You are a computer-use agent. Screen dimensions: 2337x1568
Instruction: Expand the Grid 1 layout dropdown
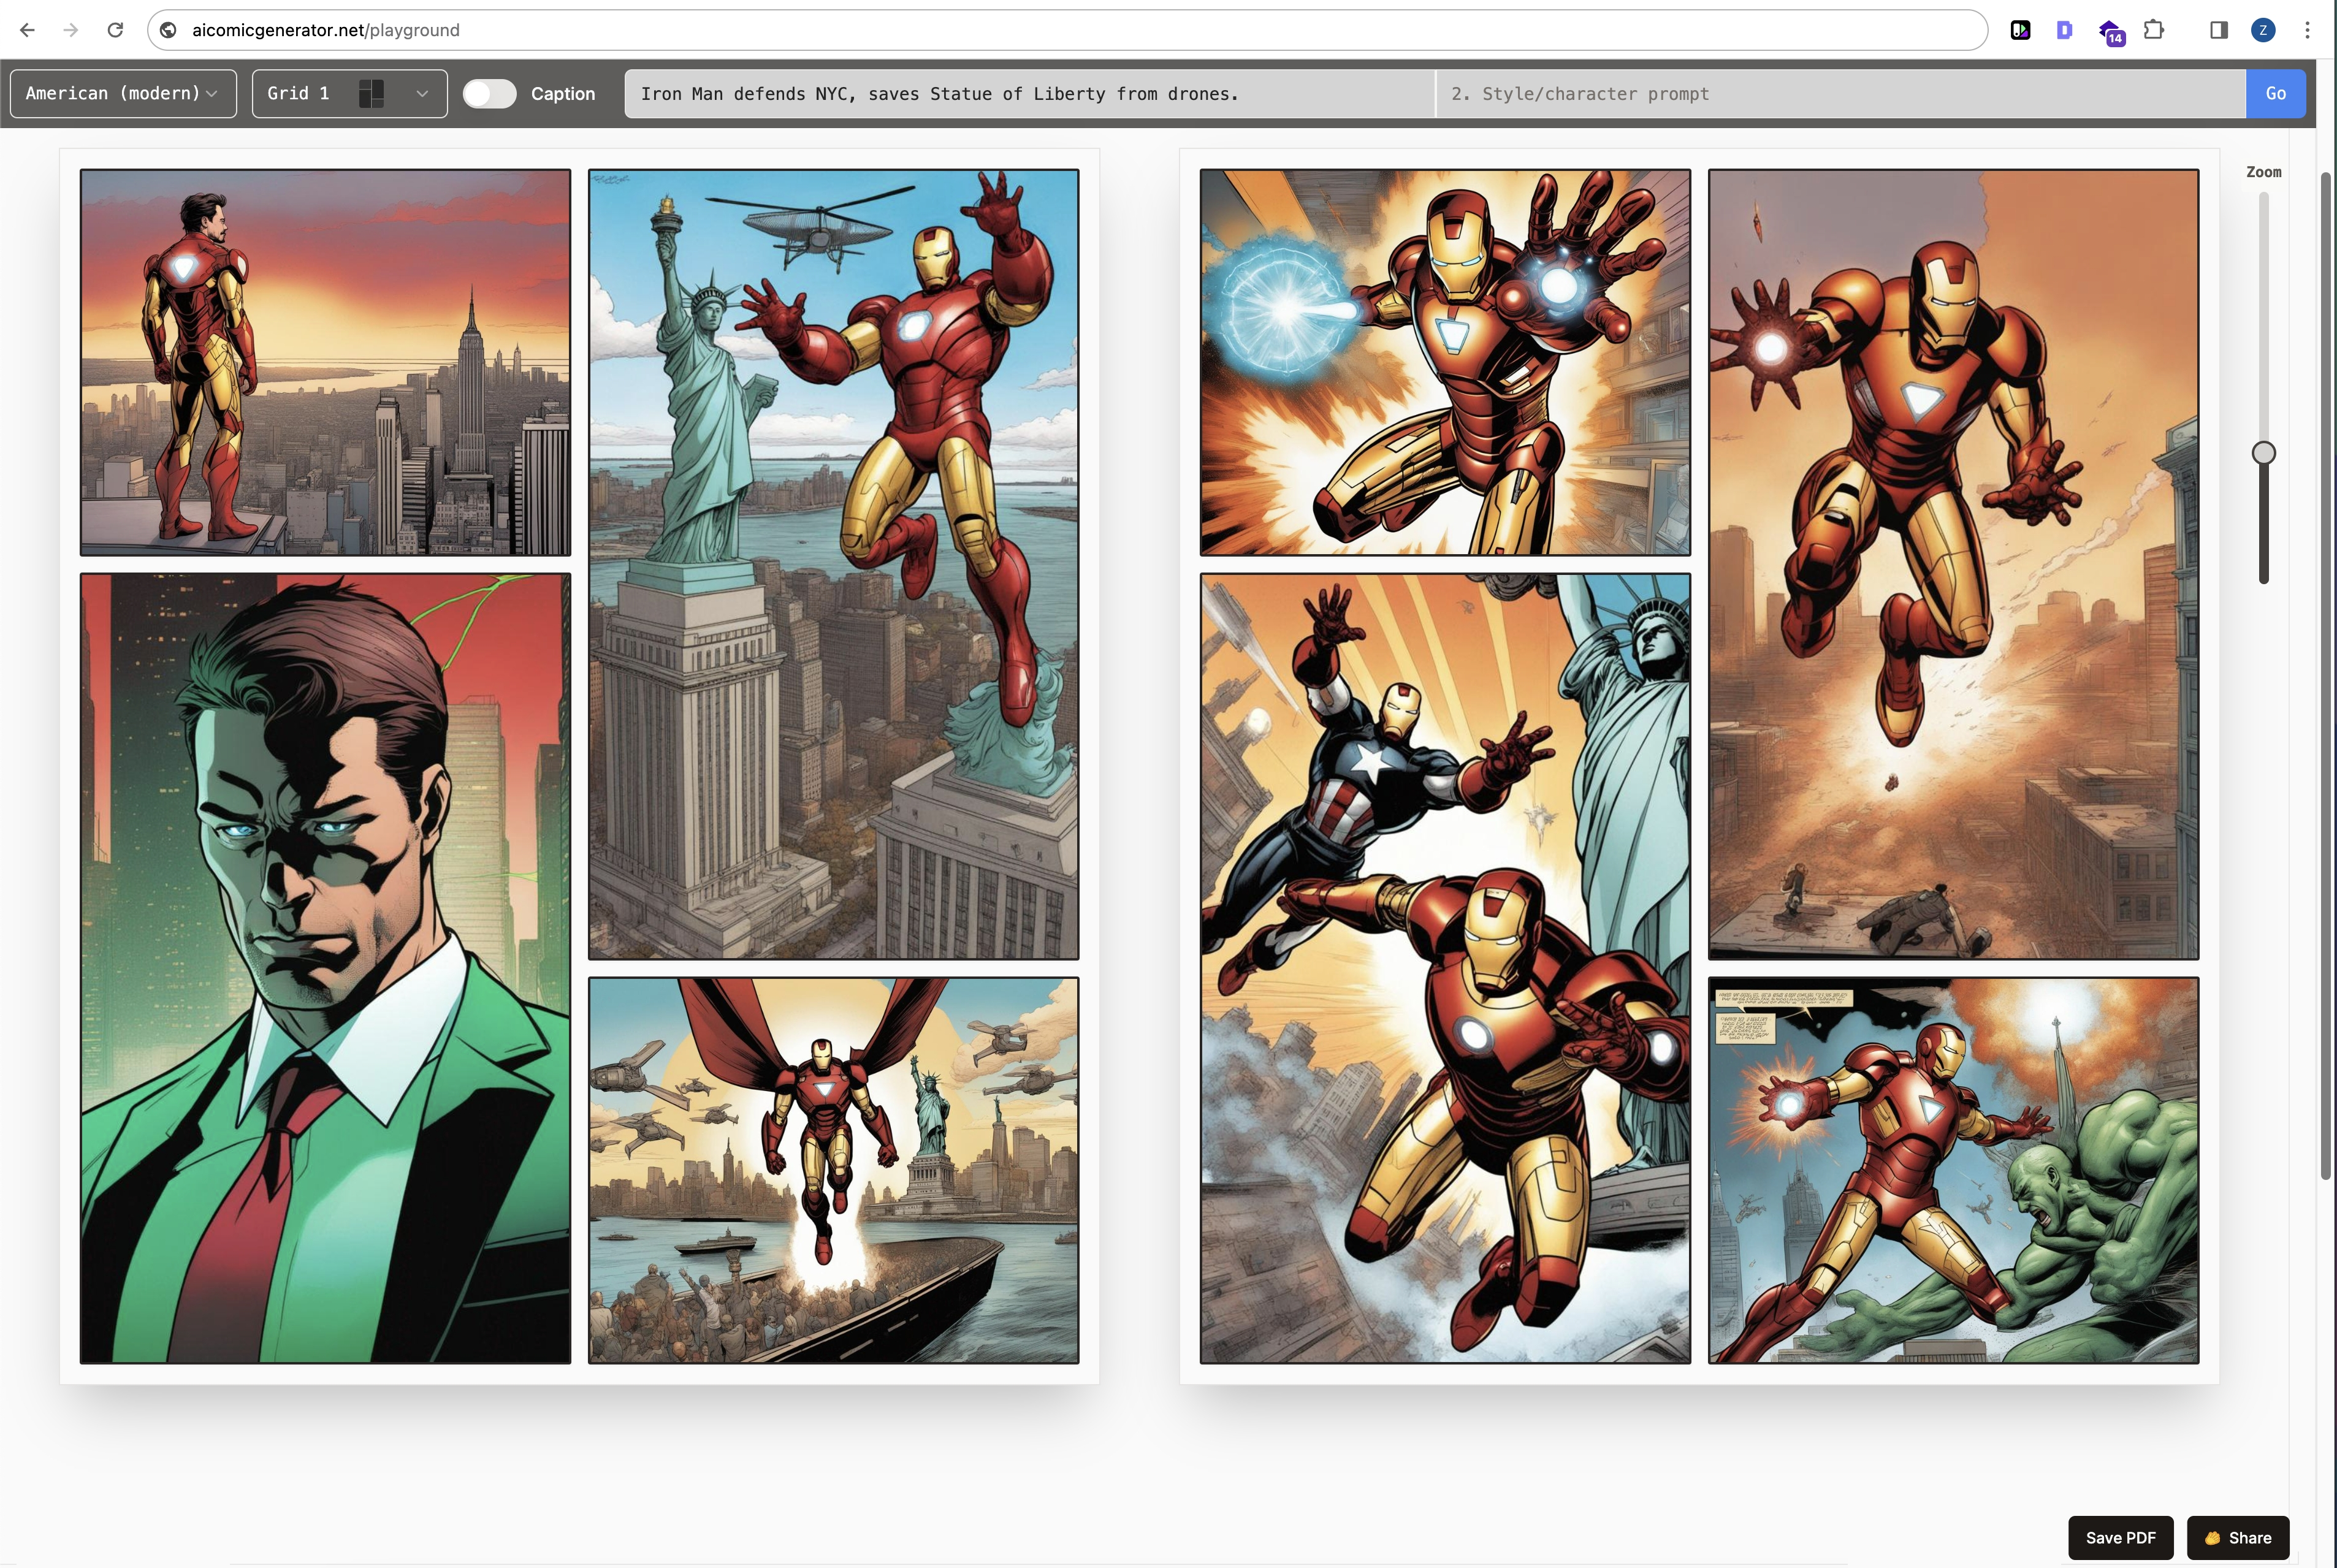coord(349,93)
